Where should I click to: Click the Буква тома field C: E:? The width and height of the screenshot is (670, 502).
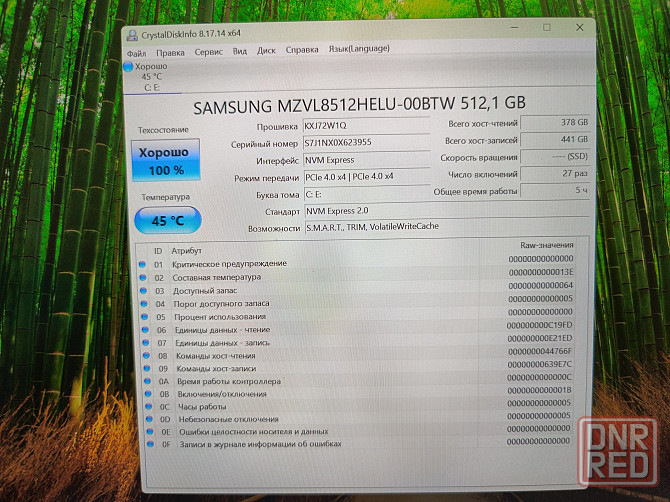[366, 194]
